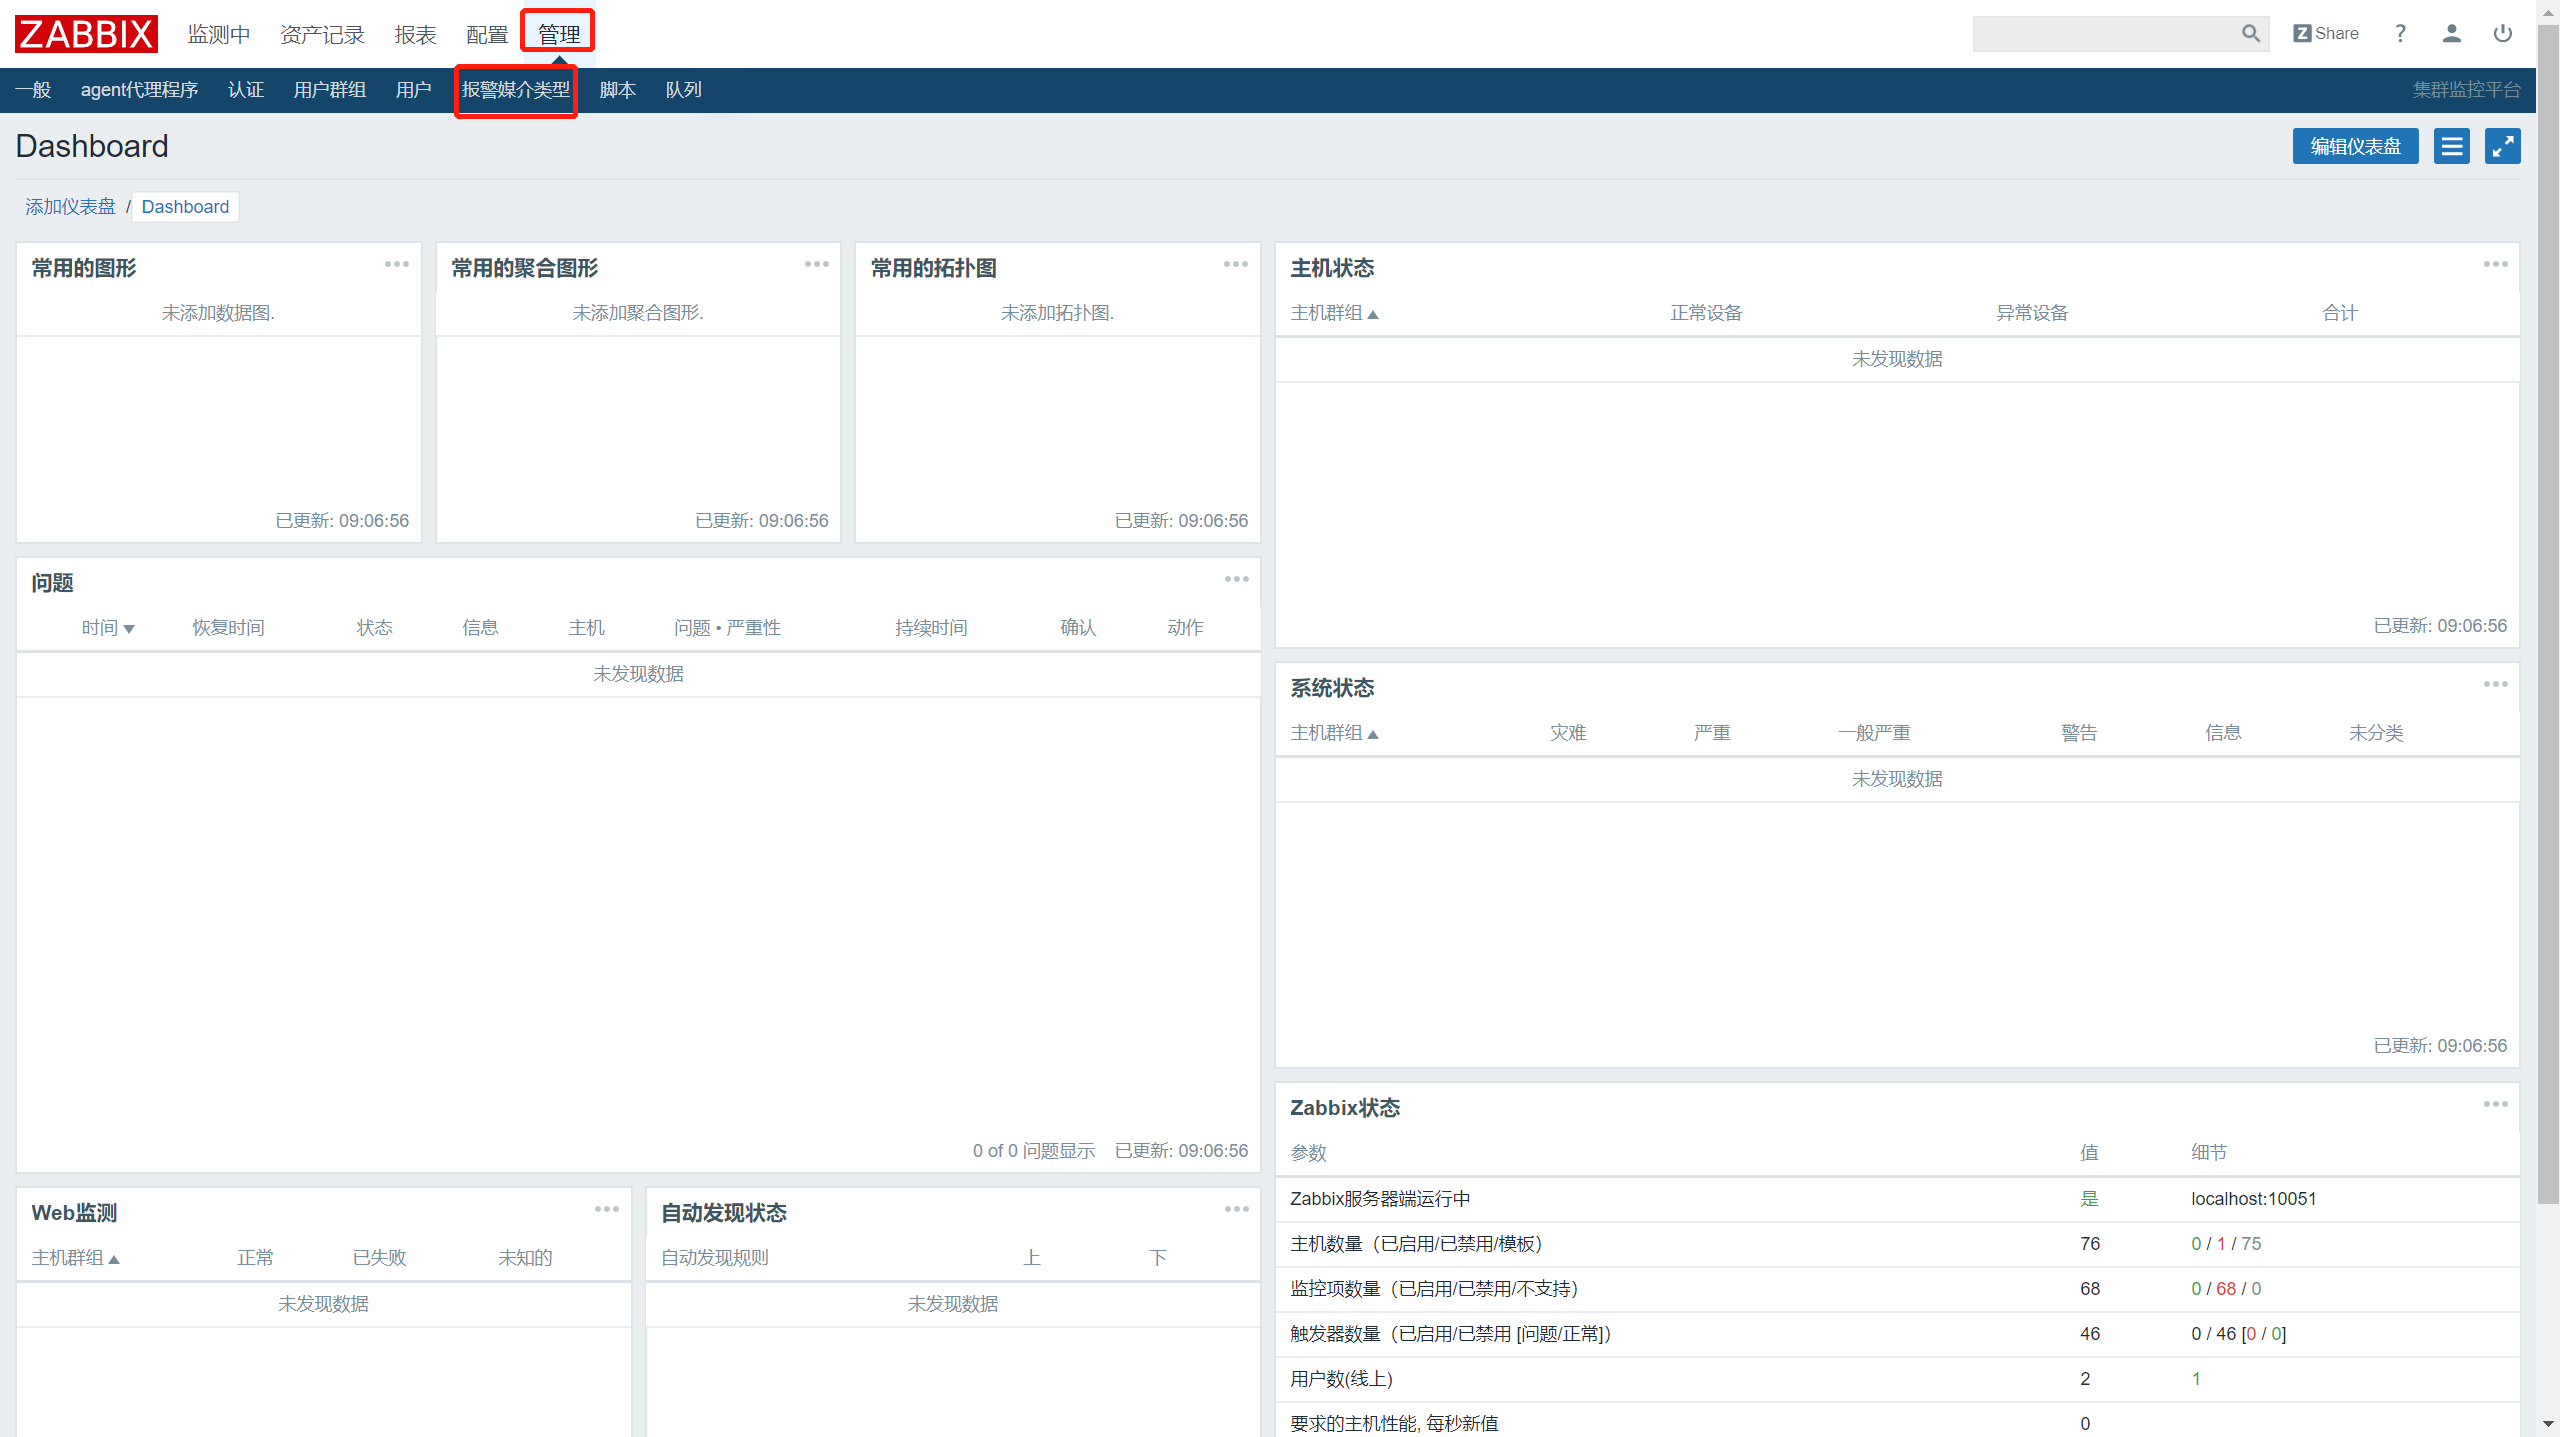
Task: Click the vertical page scrollbar
Action: click(x=2548, y=600)
